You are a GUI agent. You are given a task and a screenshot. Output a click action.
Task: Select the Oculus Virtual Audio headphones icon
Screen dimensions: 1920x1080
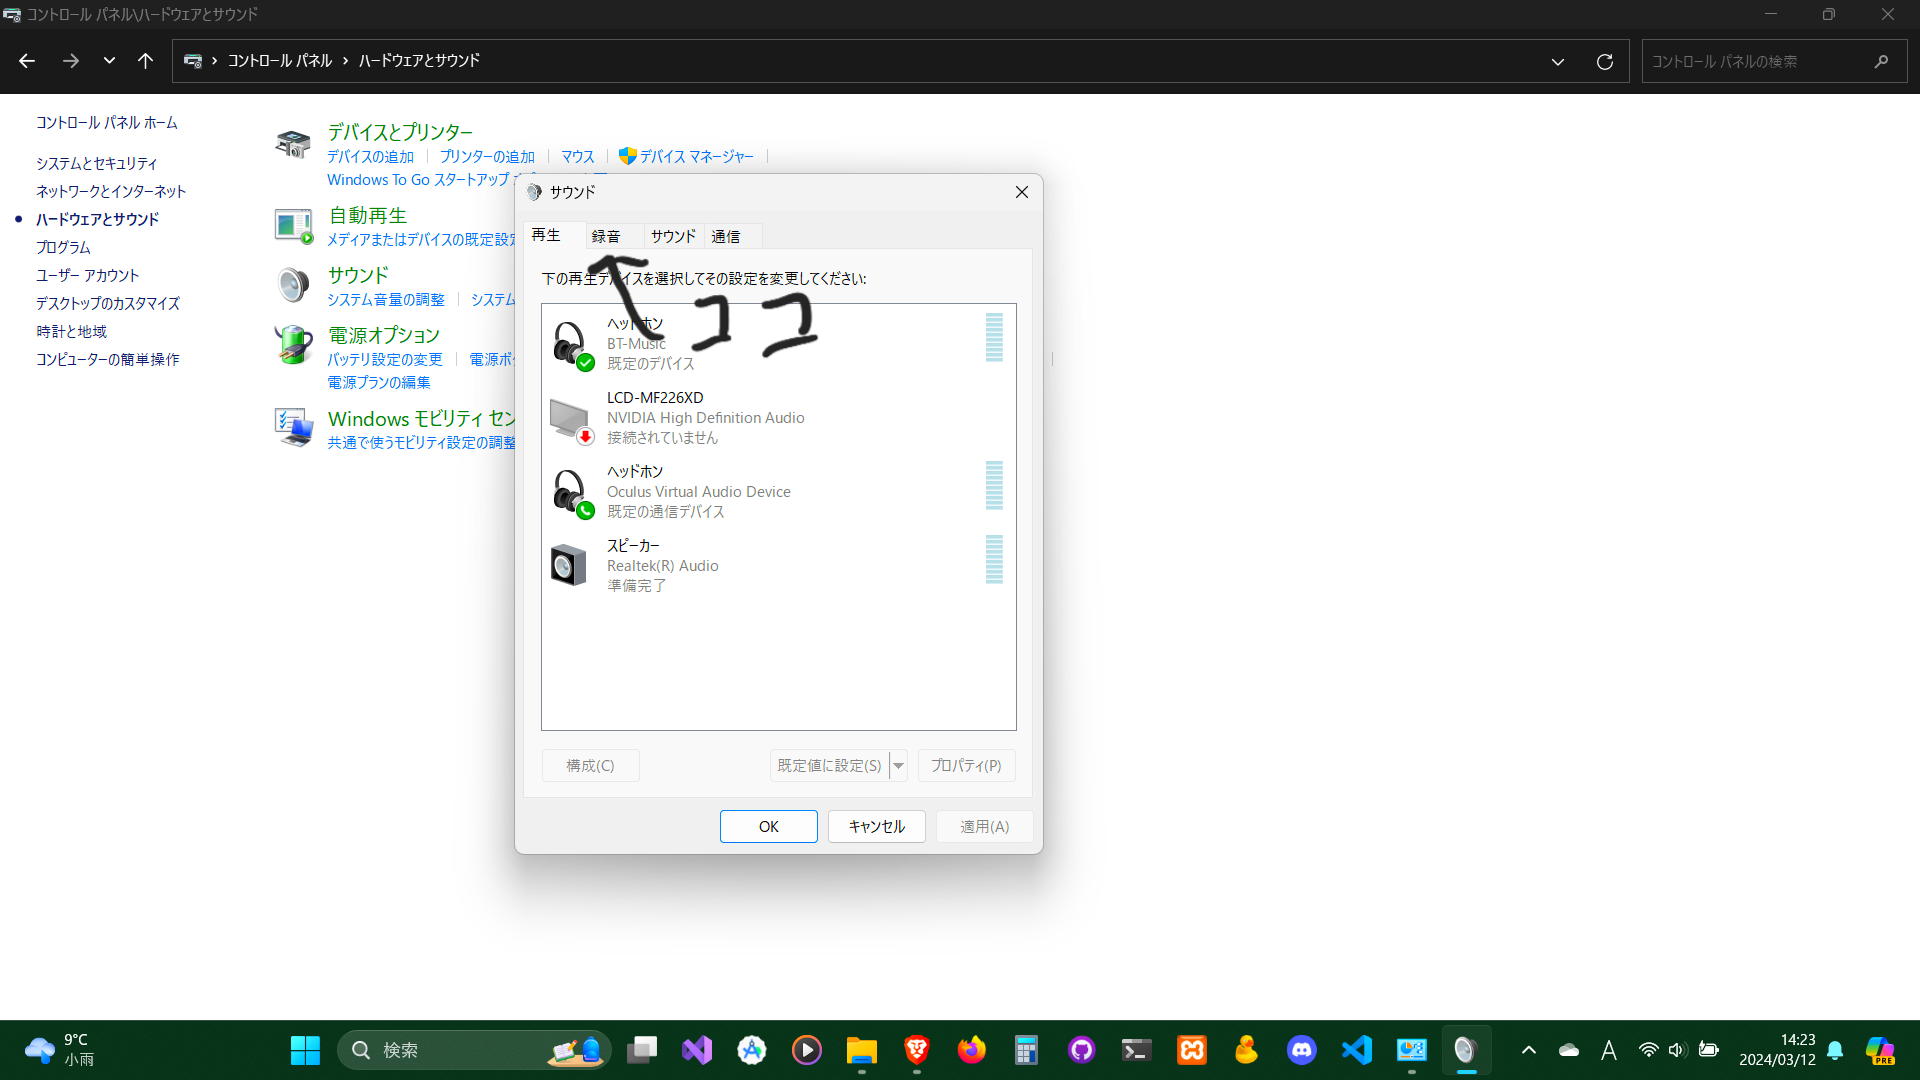(x=571, y=492)
